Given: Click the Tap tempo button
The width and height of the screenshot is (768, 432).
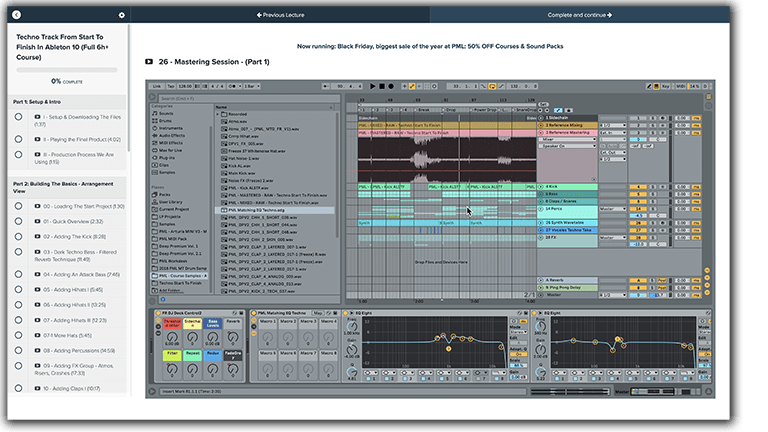Looking at the screenshot, I should (170, 86).
